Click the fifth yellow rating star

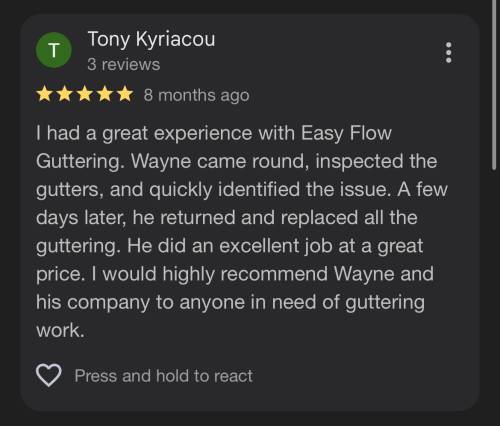pyautogui.click(x=125, y=94)
